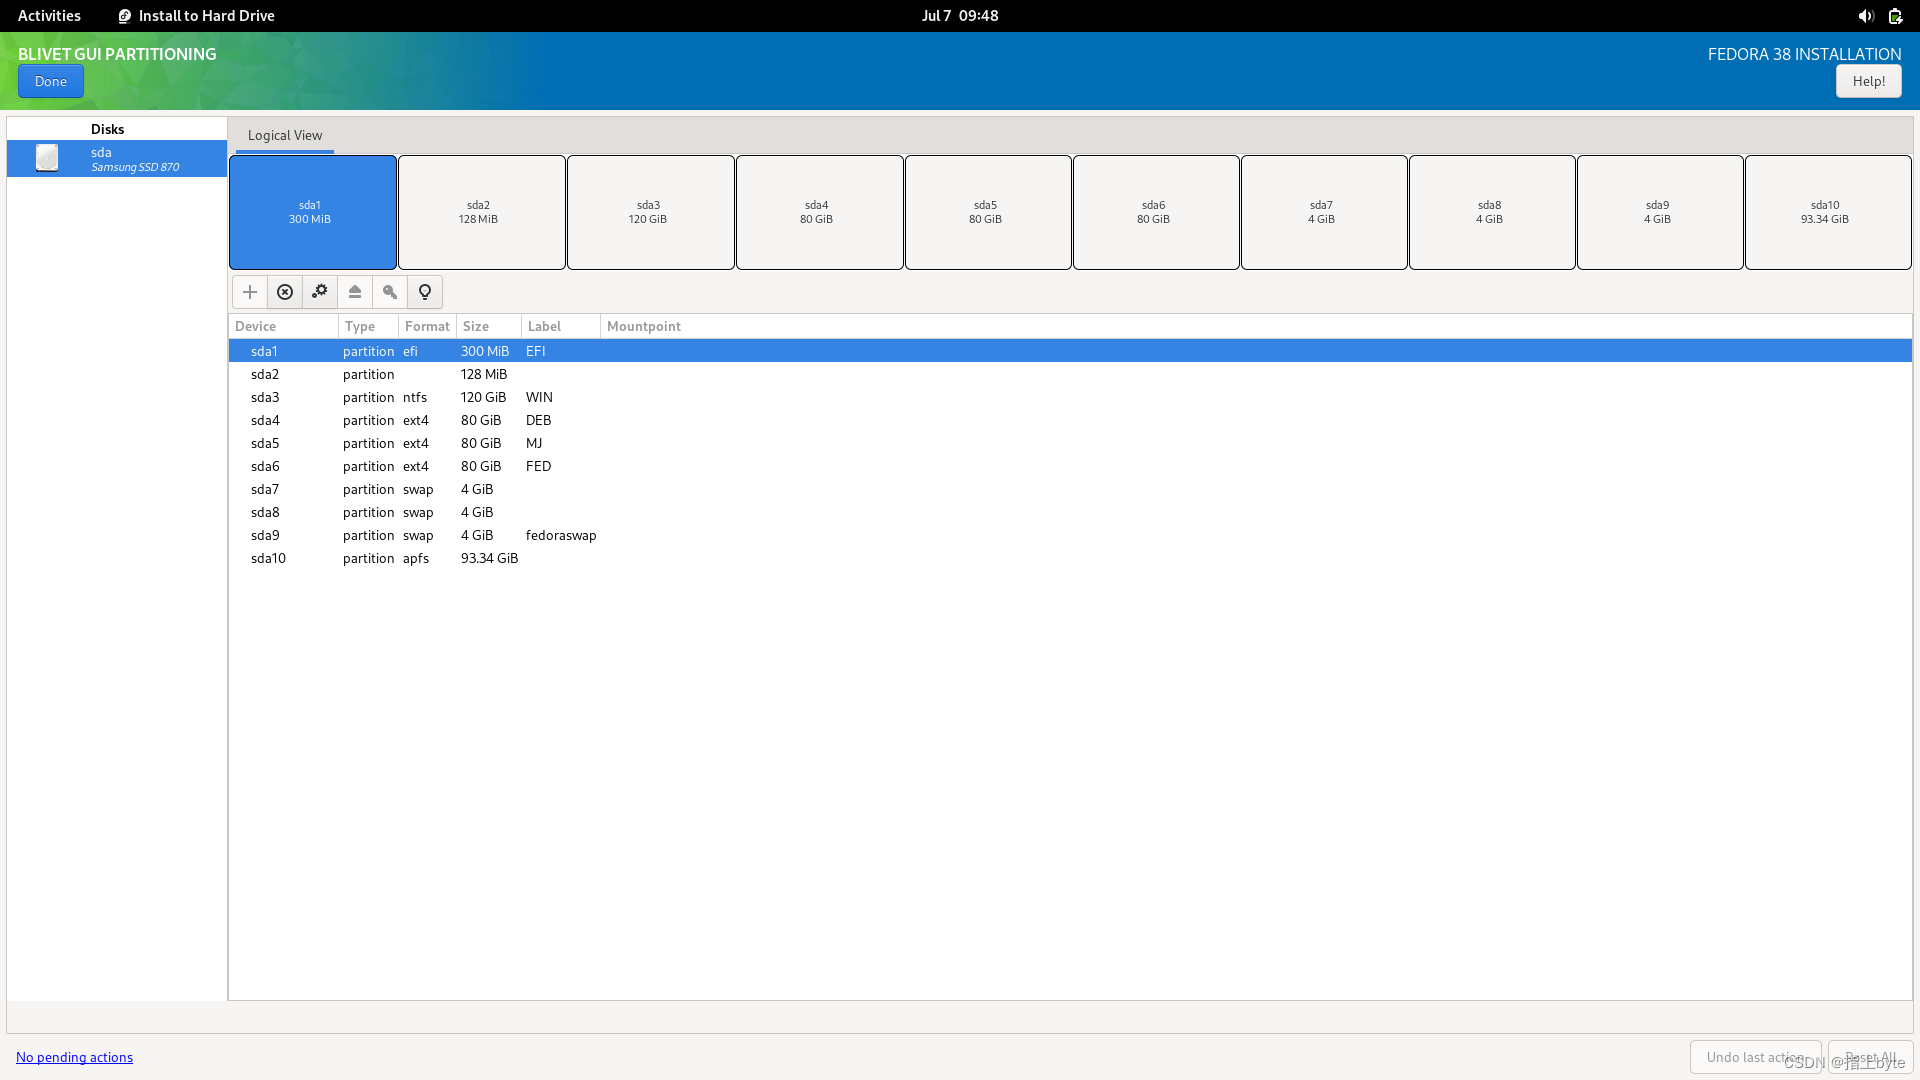Click the decrypt key icon

[x=390, y=292]
